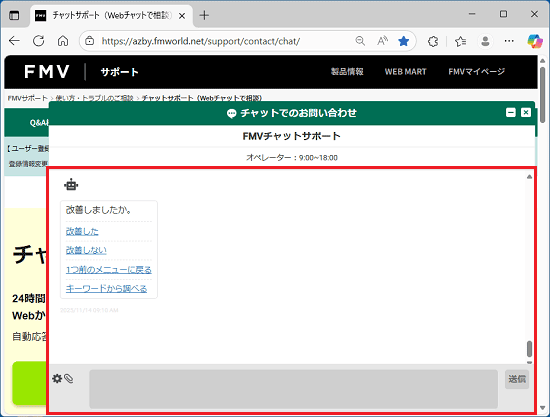This screenshot has width=550, height=417.
Task: Click the browser back arrow
Action: point(14,41)
